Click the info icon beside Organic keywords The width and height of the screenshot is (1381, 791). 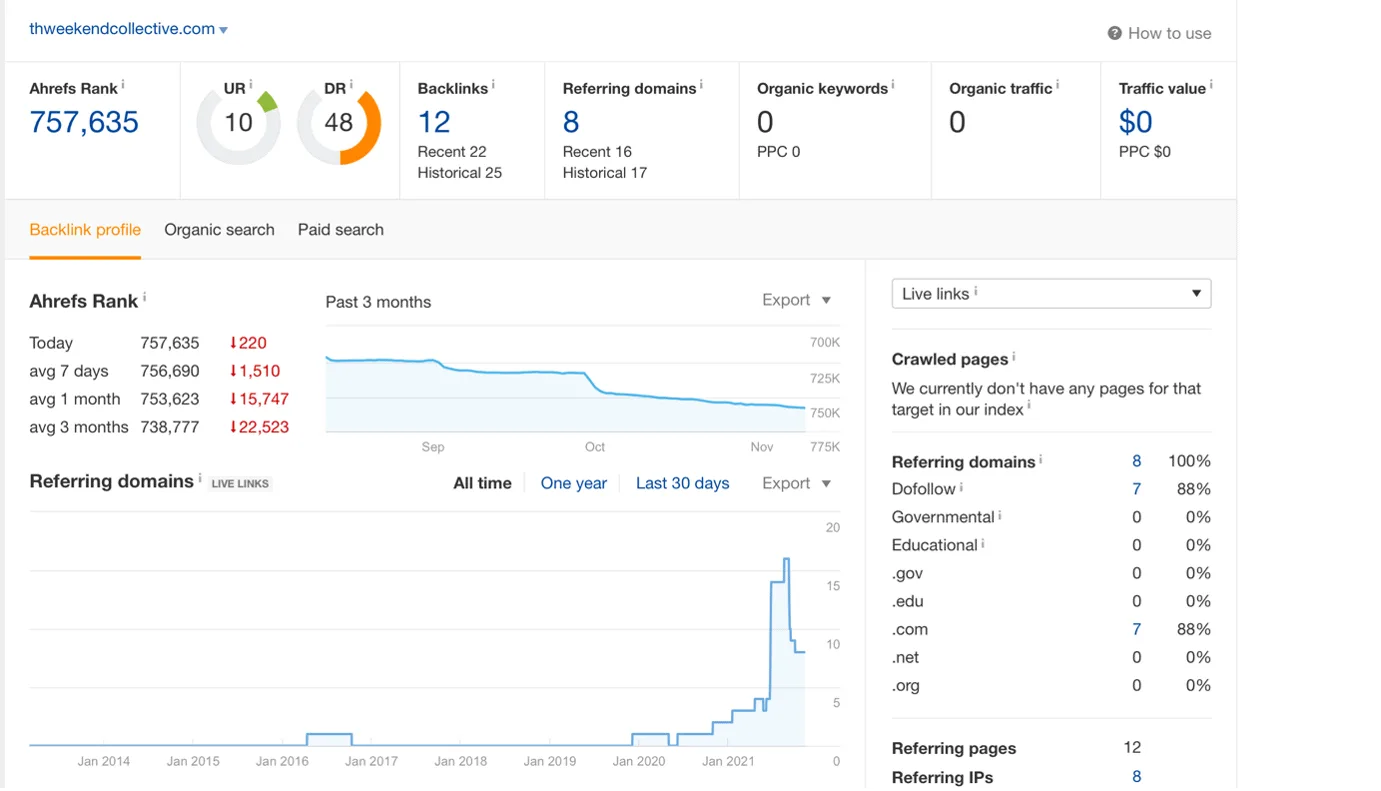point(893,84)
